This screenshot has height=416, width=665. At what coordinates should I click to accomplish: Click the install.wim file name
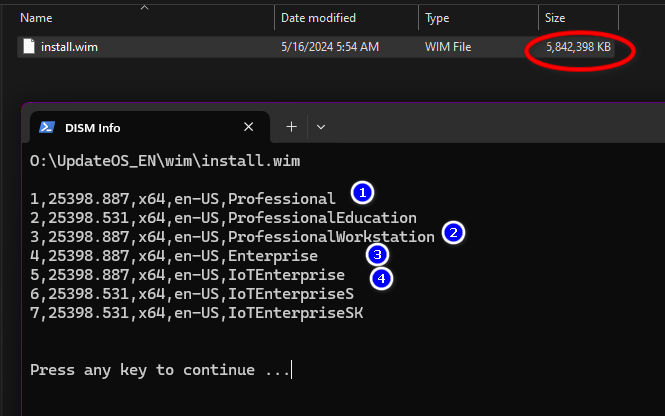(x=69, y=47)
